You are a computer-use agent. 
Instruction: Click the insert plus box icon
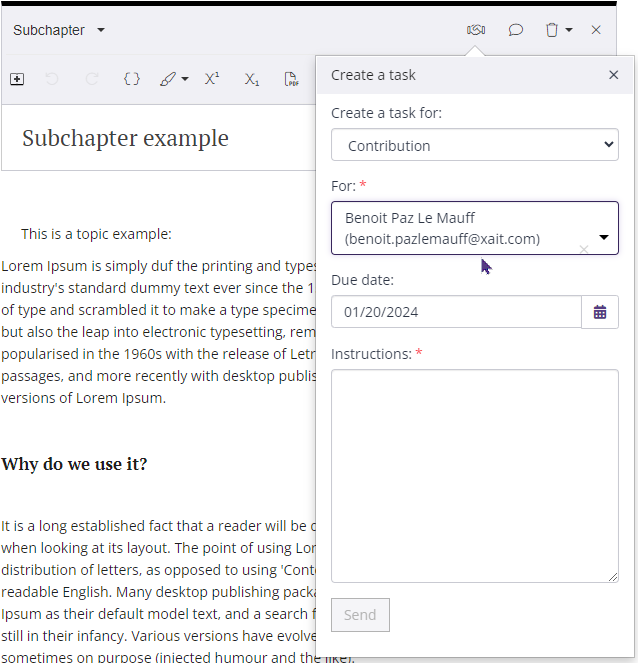pyautogui.click(x=17, y=79)
